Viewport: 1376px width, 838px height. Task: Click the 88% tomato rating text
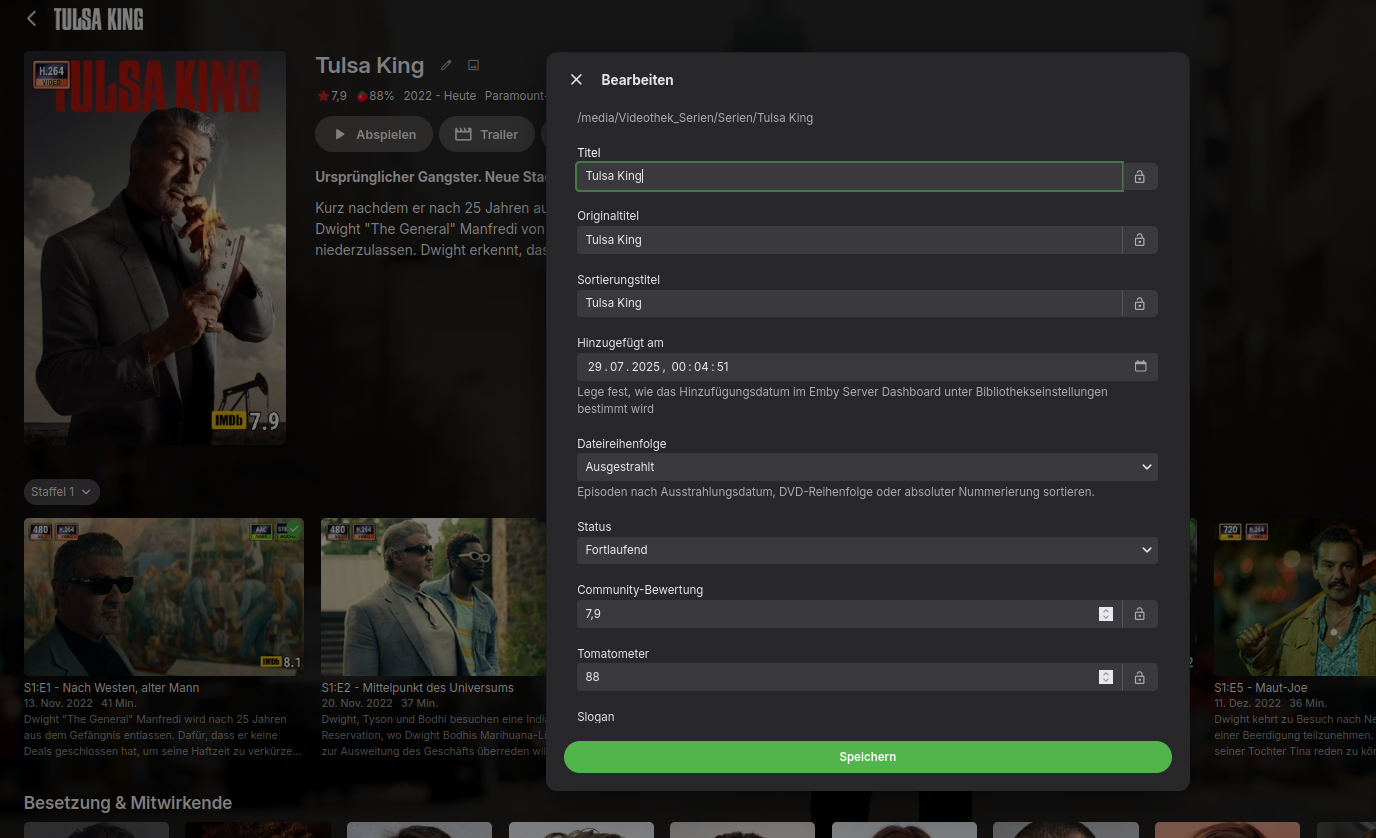376,96
